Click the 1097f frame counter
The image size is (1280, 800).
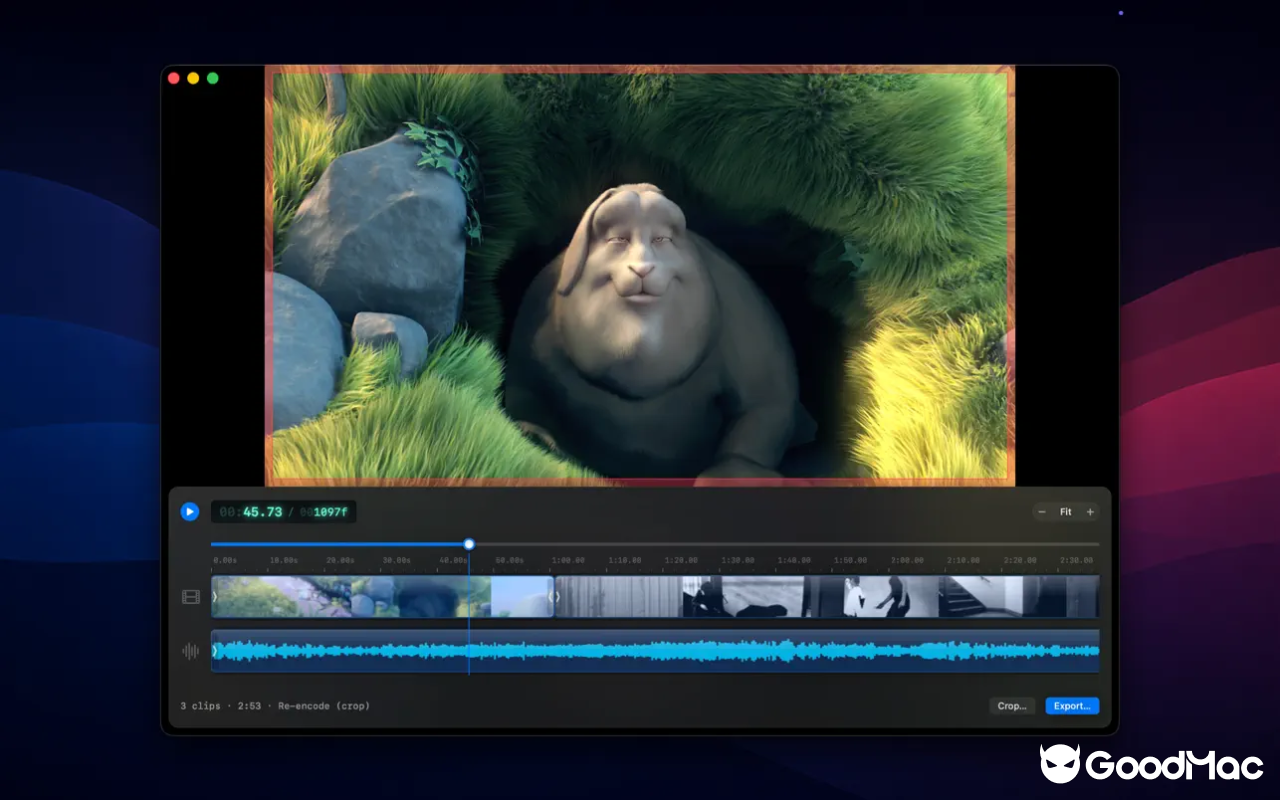pyautogui.click(x=324, y=512)
